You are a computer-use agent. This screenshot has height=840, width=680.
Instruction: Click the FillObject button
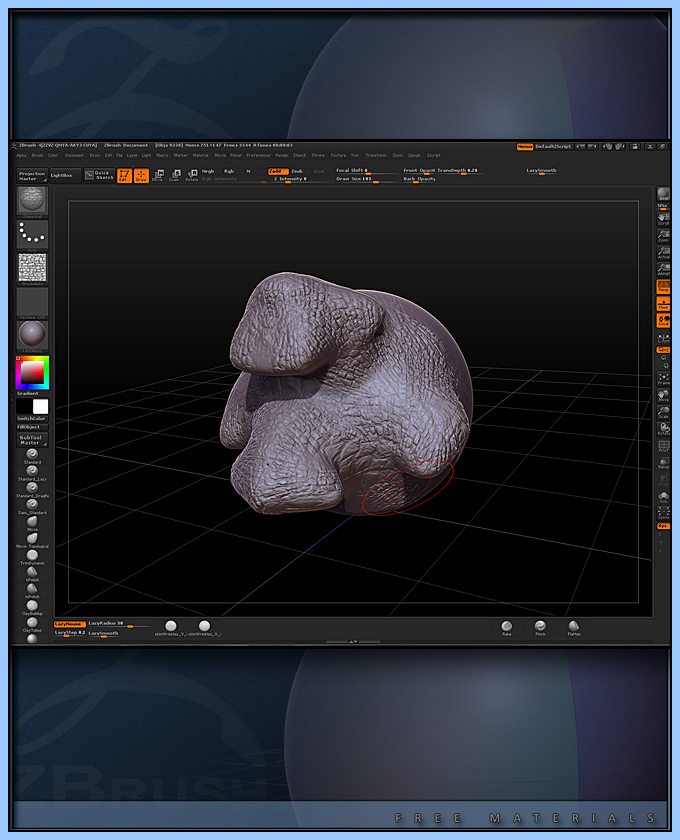(x=32, y=427)
